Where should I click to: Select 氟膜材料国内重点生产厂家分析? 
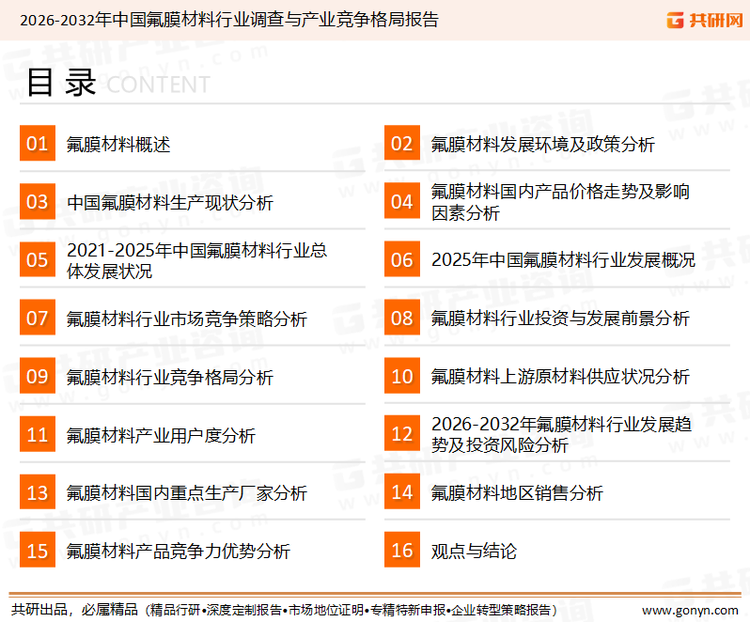pyautogui.click(x=187, y=493)
